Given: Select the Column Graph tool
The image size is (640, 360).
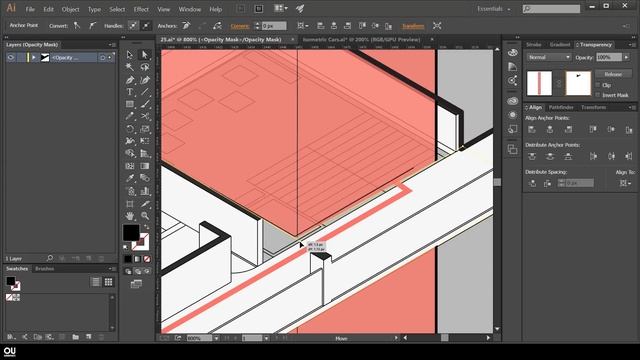Looking at the screenshot, I should pos(144,191).
